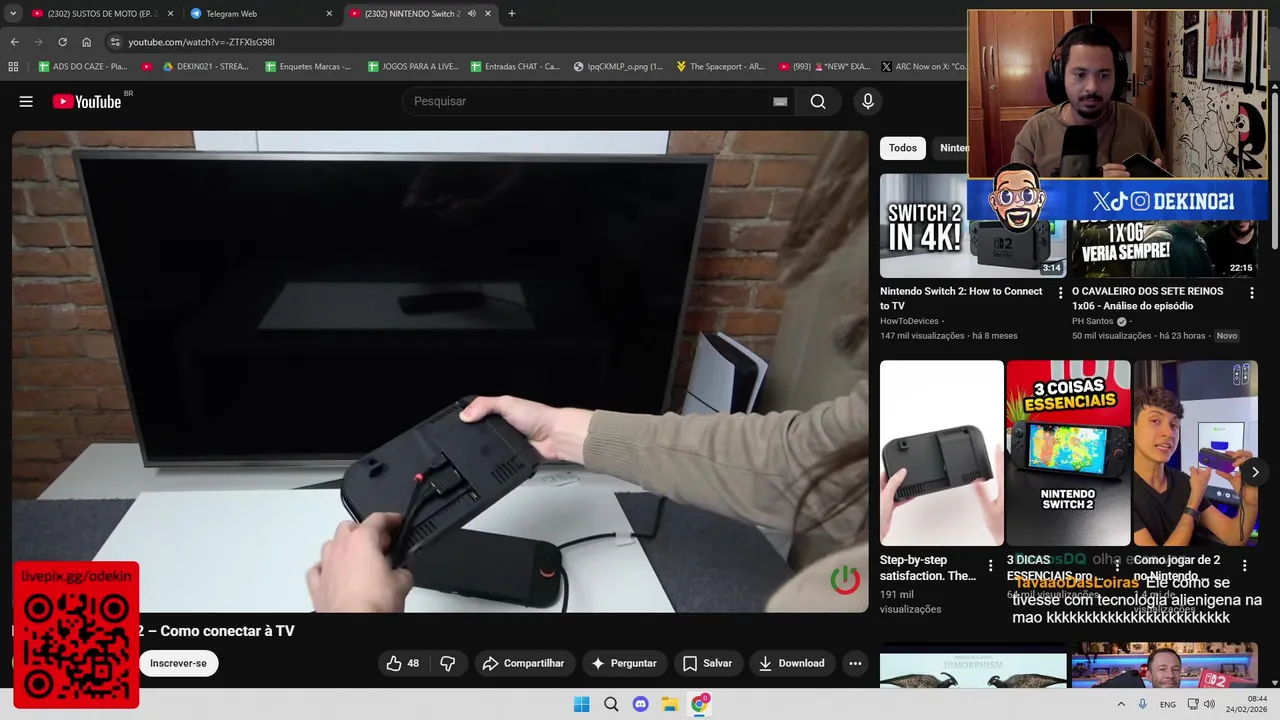Click the address bar URL
Image resolution: width=1280 pixels, height=720 pixels.
coord(201,42)
